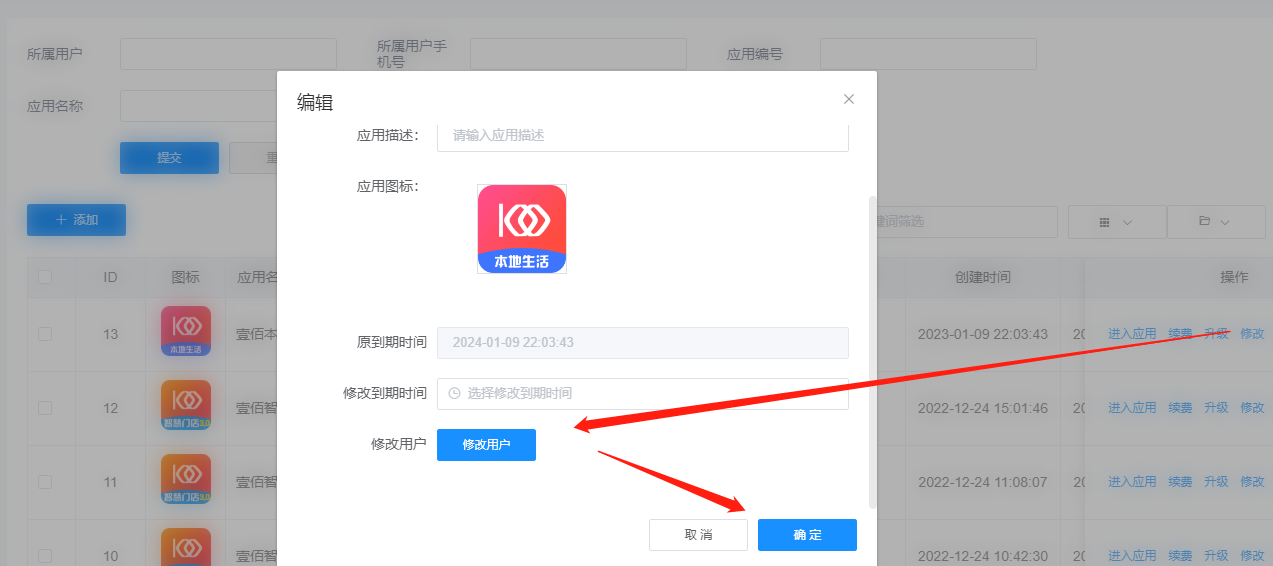Click 进入应用 in the 15:01:46 row

(x=1132, y=408)
